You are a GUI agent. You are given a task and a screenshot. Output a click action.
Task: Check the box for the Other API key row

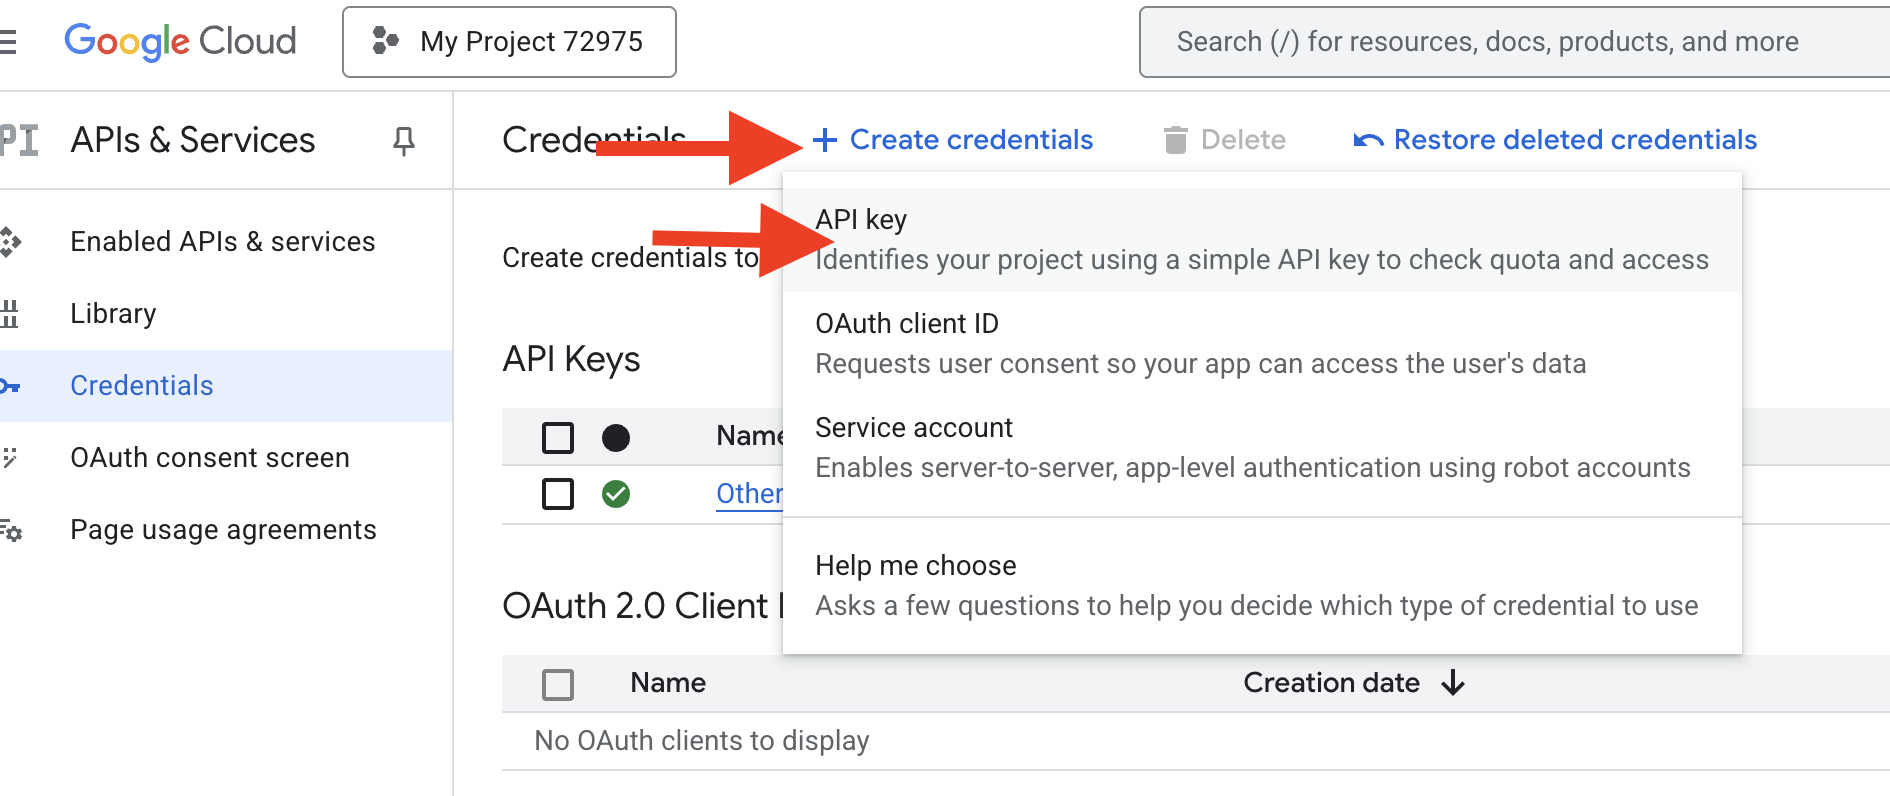[558, 494]
